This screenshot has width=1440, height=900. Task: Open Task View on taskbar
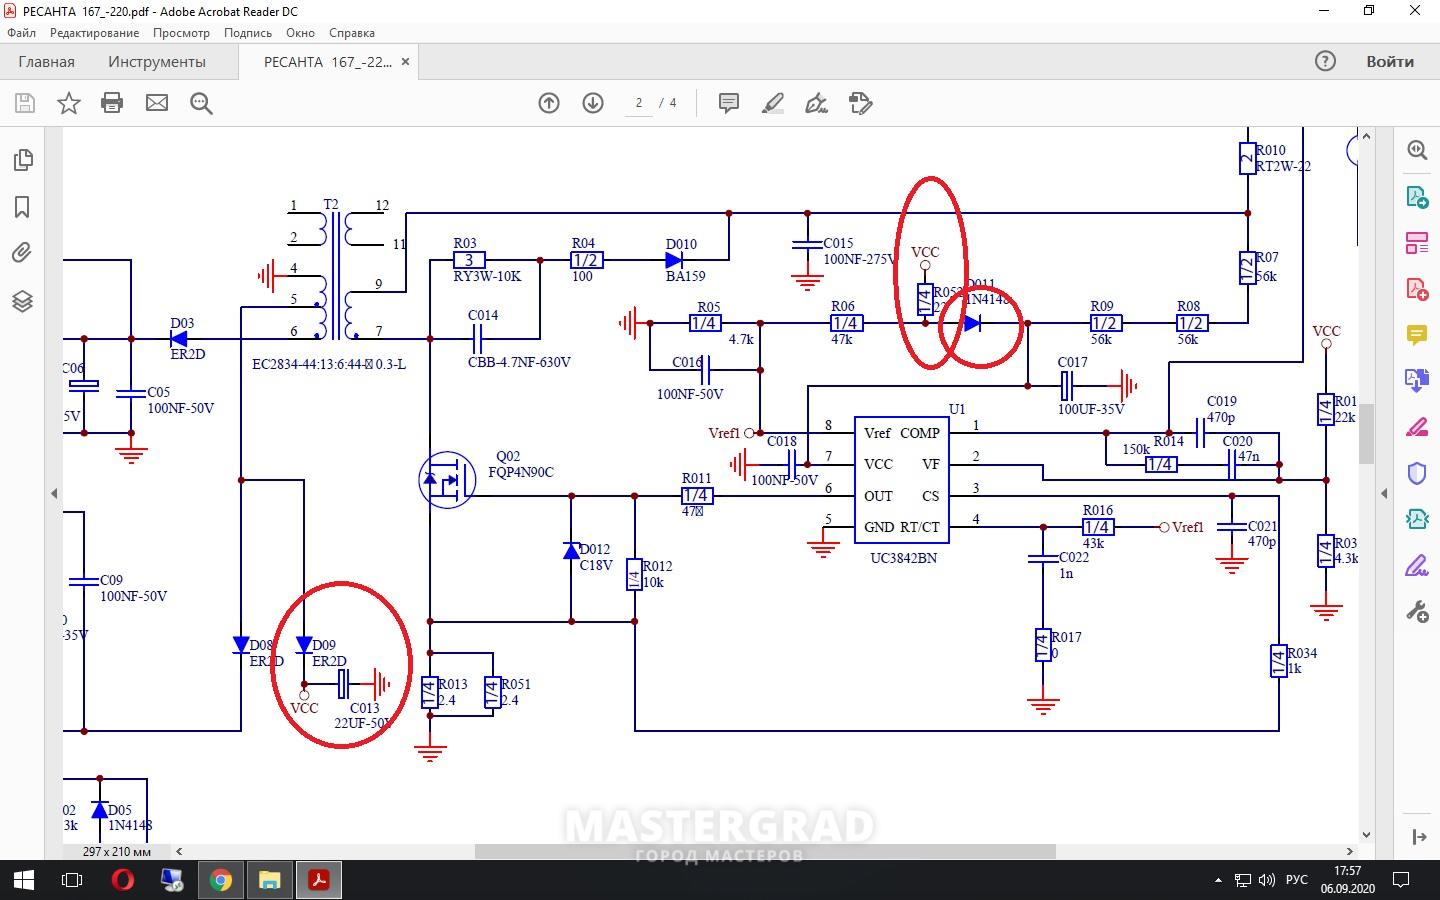[72, 880]
